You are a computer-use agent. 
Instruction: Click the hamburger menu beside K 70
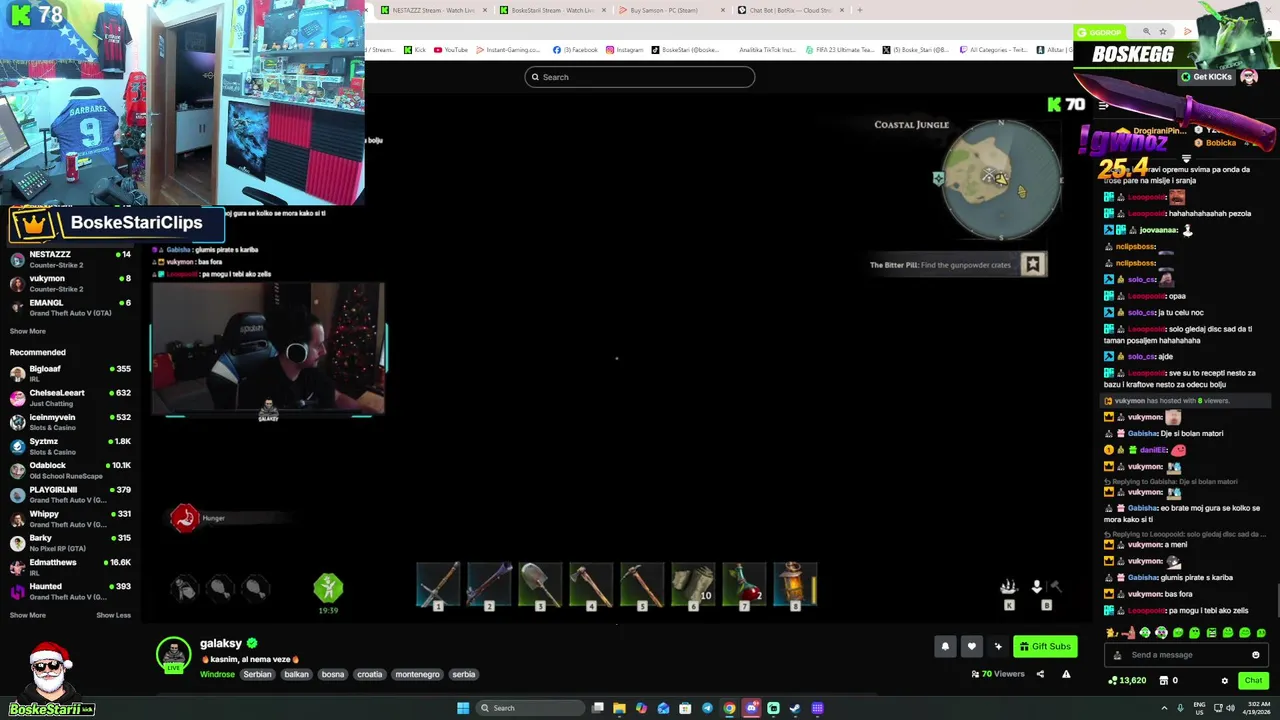(1103, 105)
